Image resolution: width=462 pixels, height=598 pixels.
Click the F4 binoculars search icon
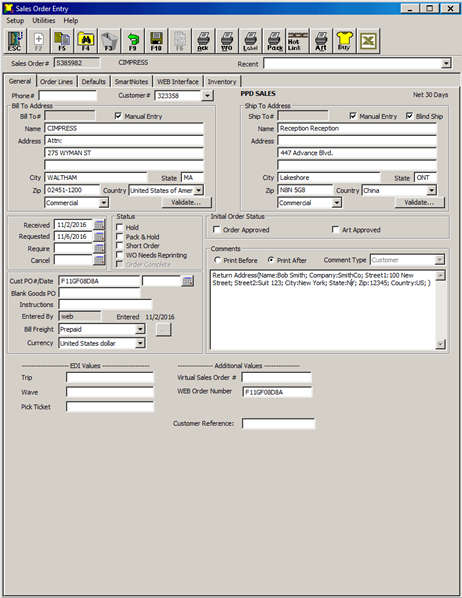click(x=86, y=41)
